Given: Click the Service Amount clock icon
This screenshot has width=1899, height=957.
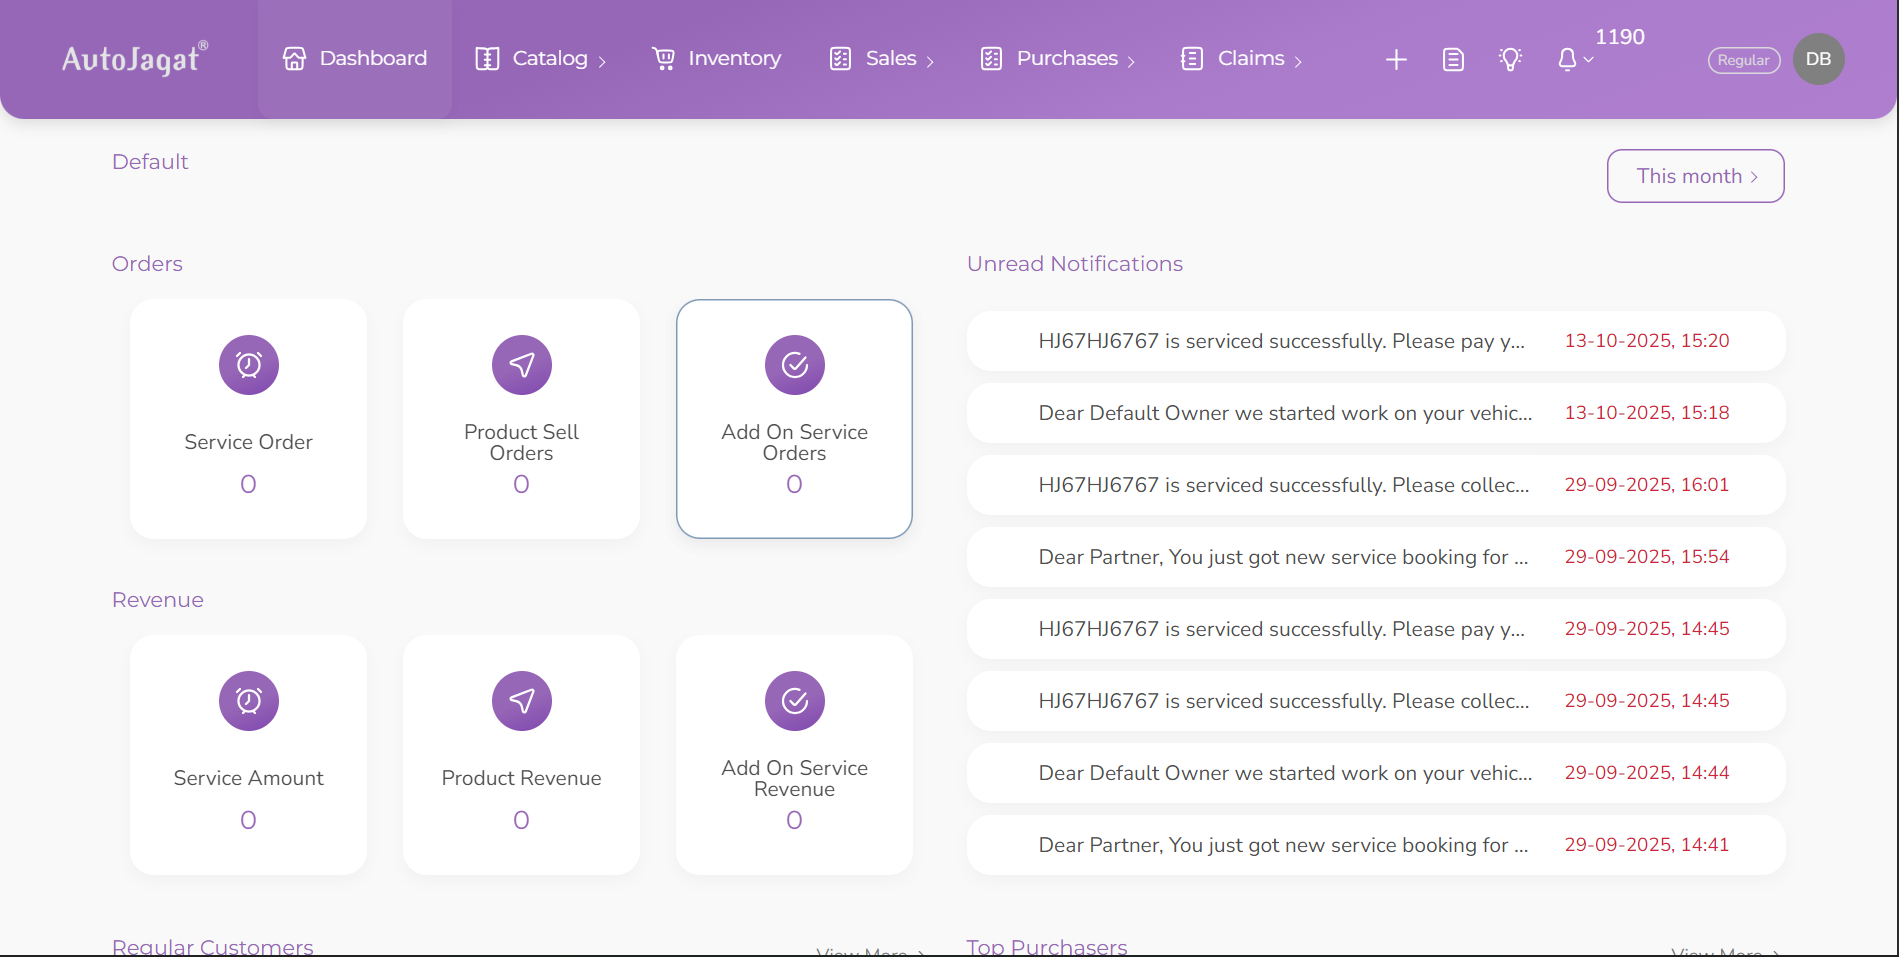Looking at the screenshot, I should [248, 701].
